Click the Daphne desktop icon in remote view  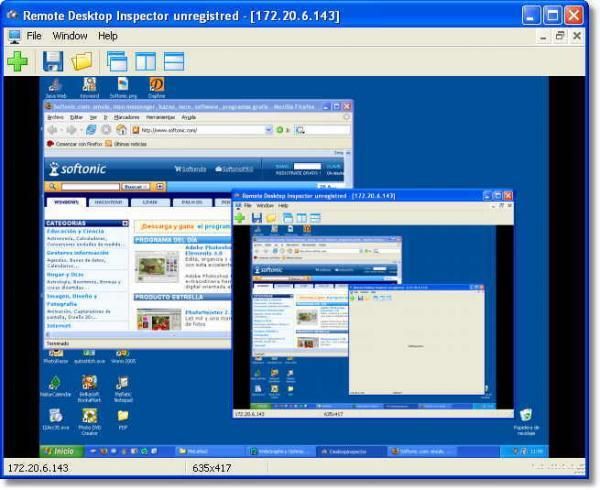157,88
